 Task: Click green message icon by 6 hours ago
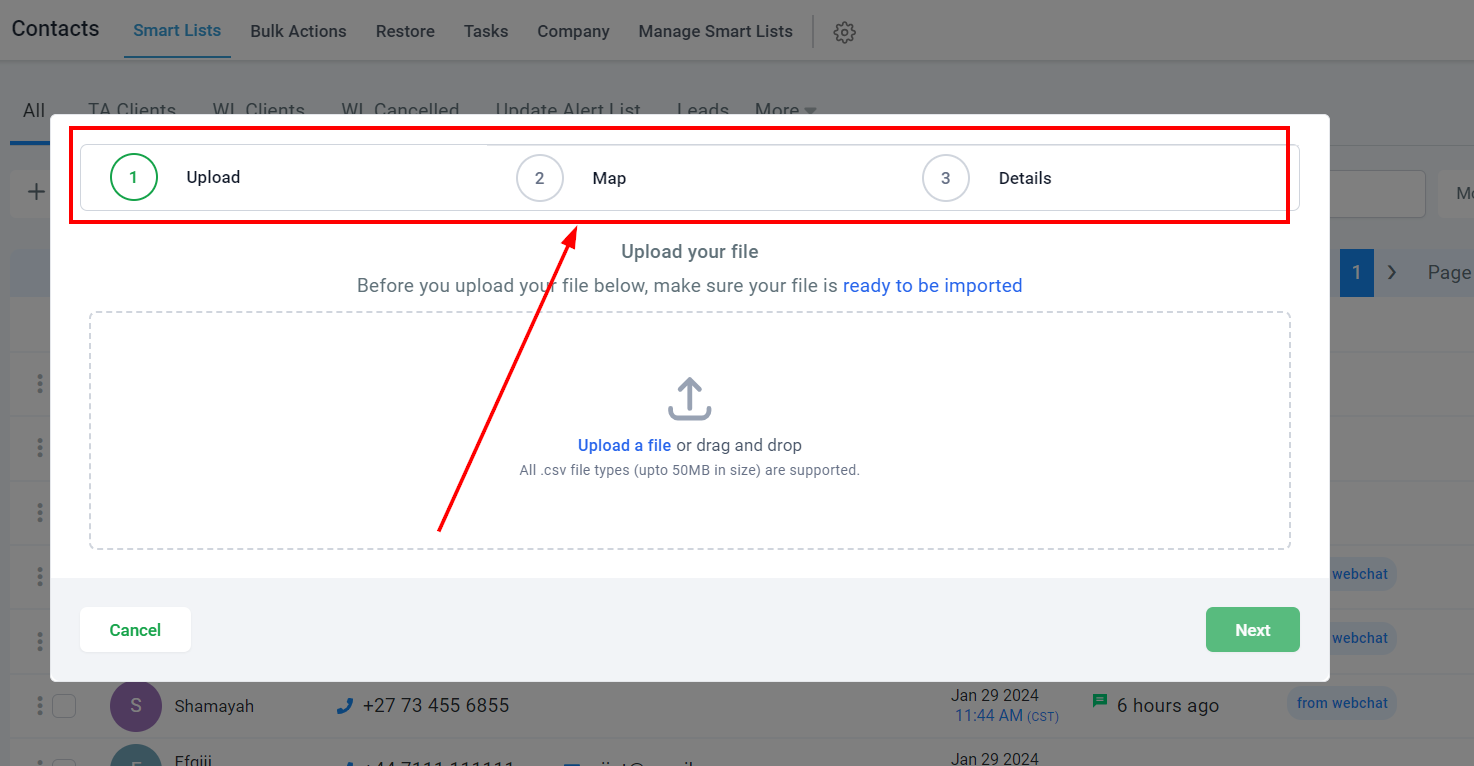click(x=1100, y=702)
